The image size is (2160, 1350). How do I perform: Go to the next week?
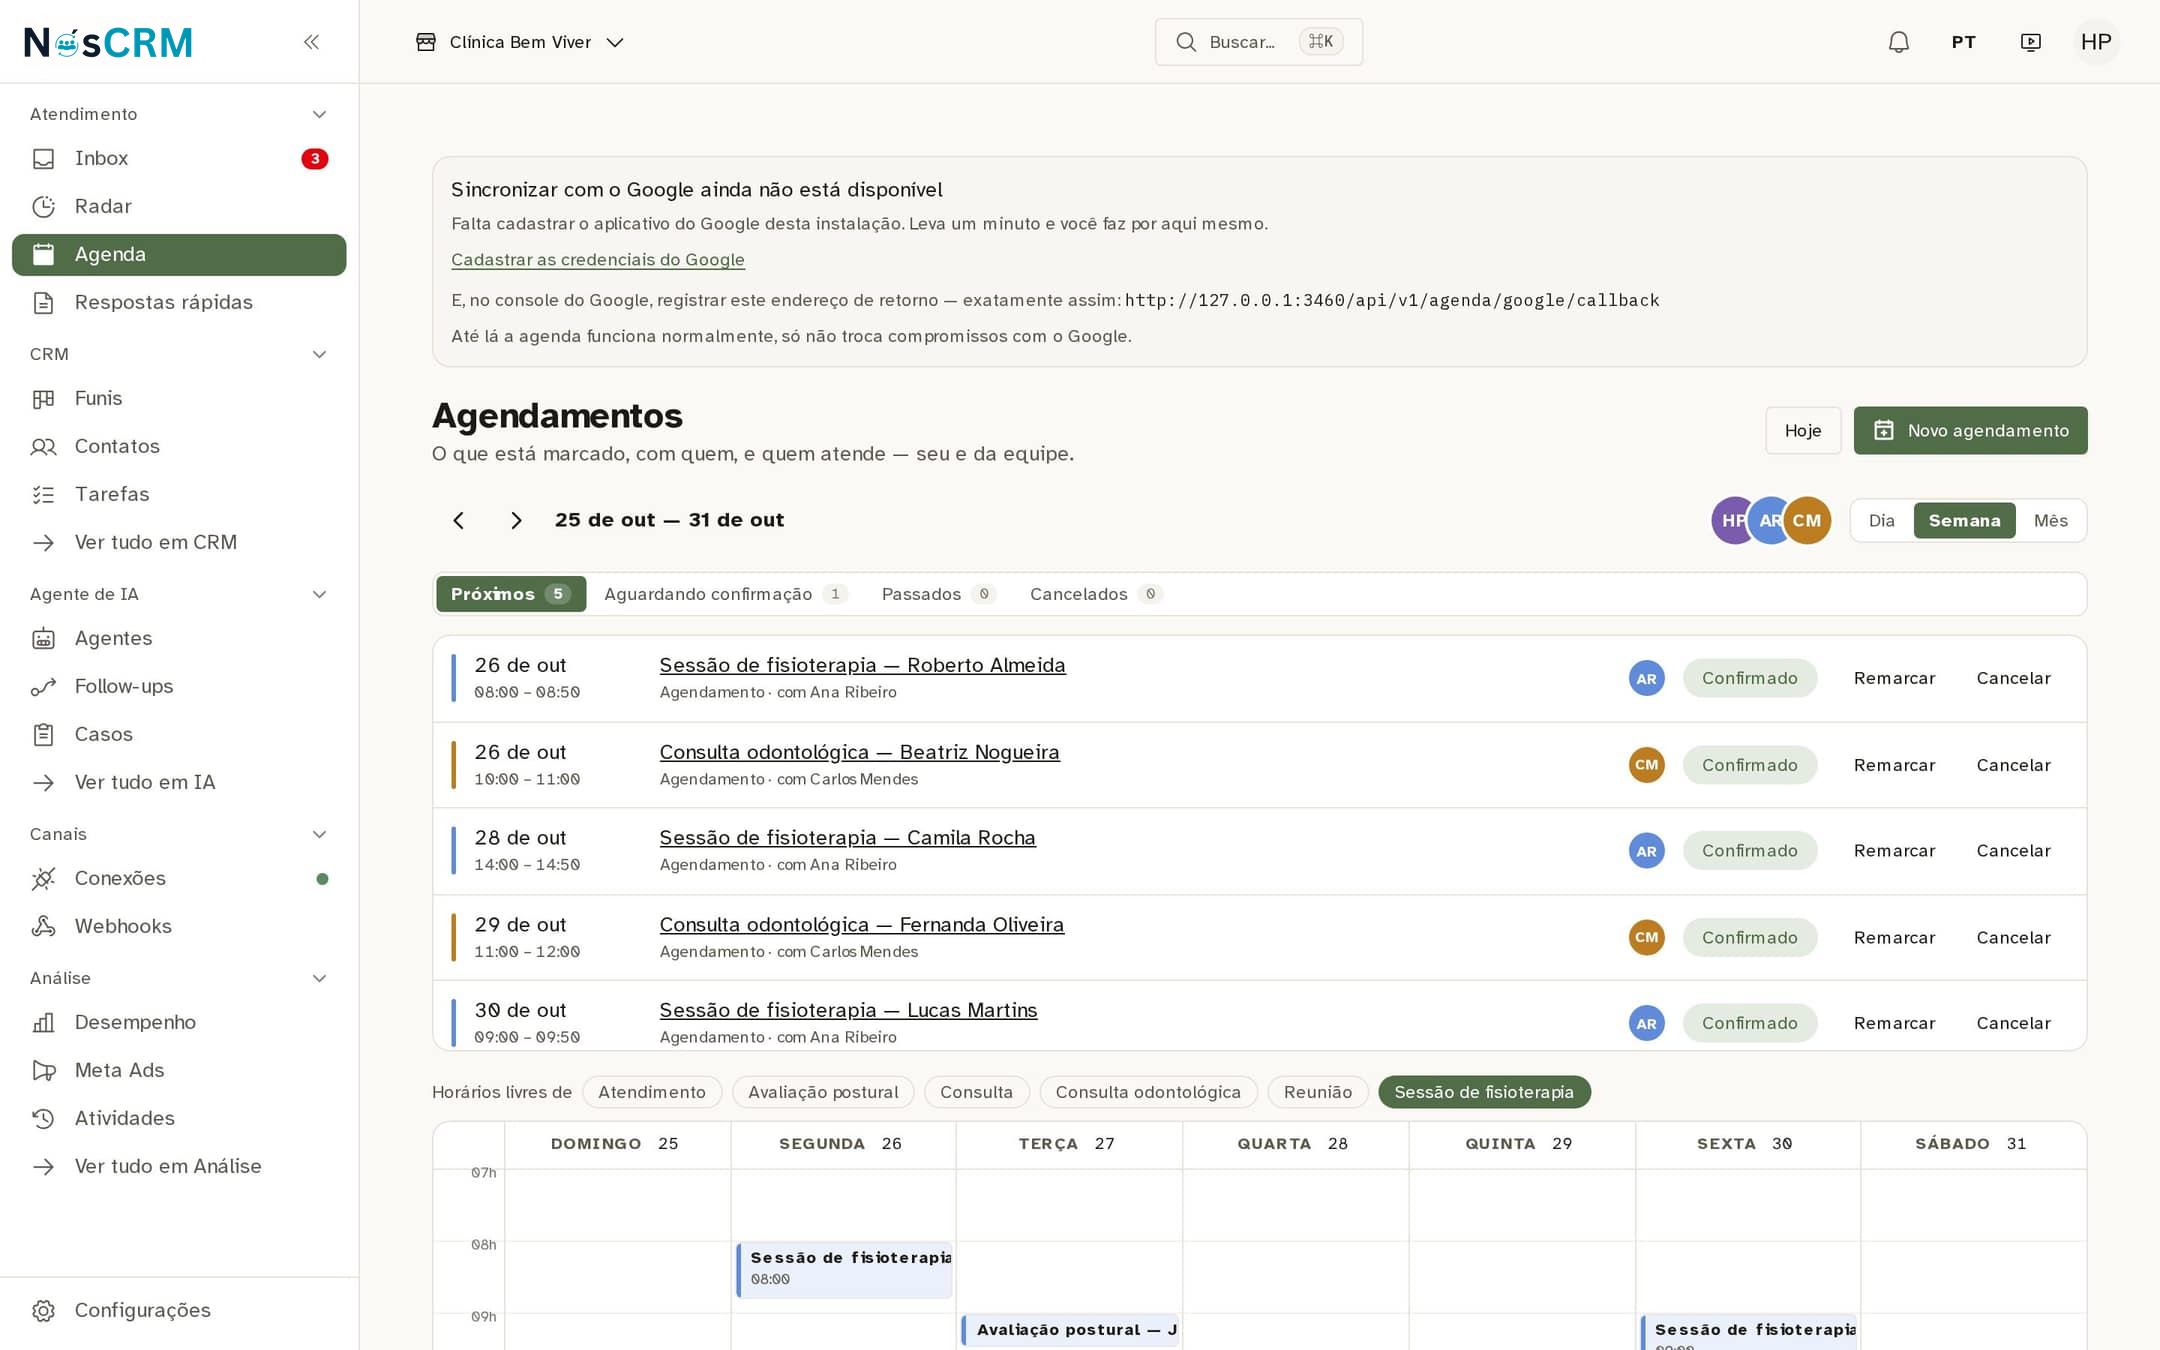coord(516,520)
